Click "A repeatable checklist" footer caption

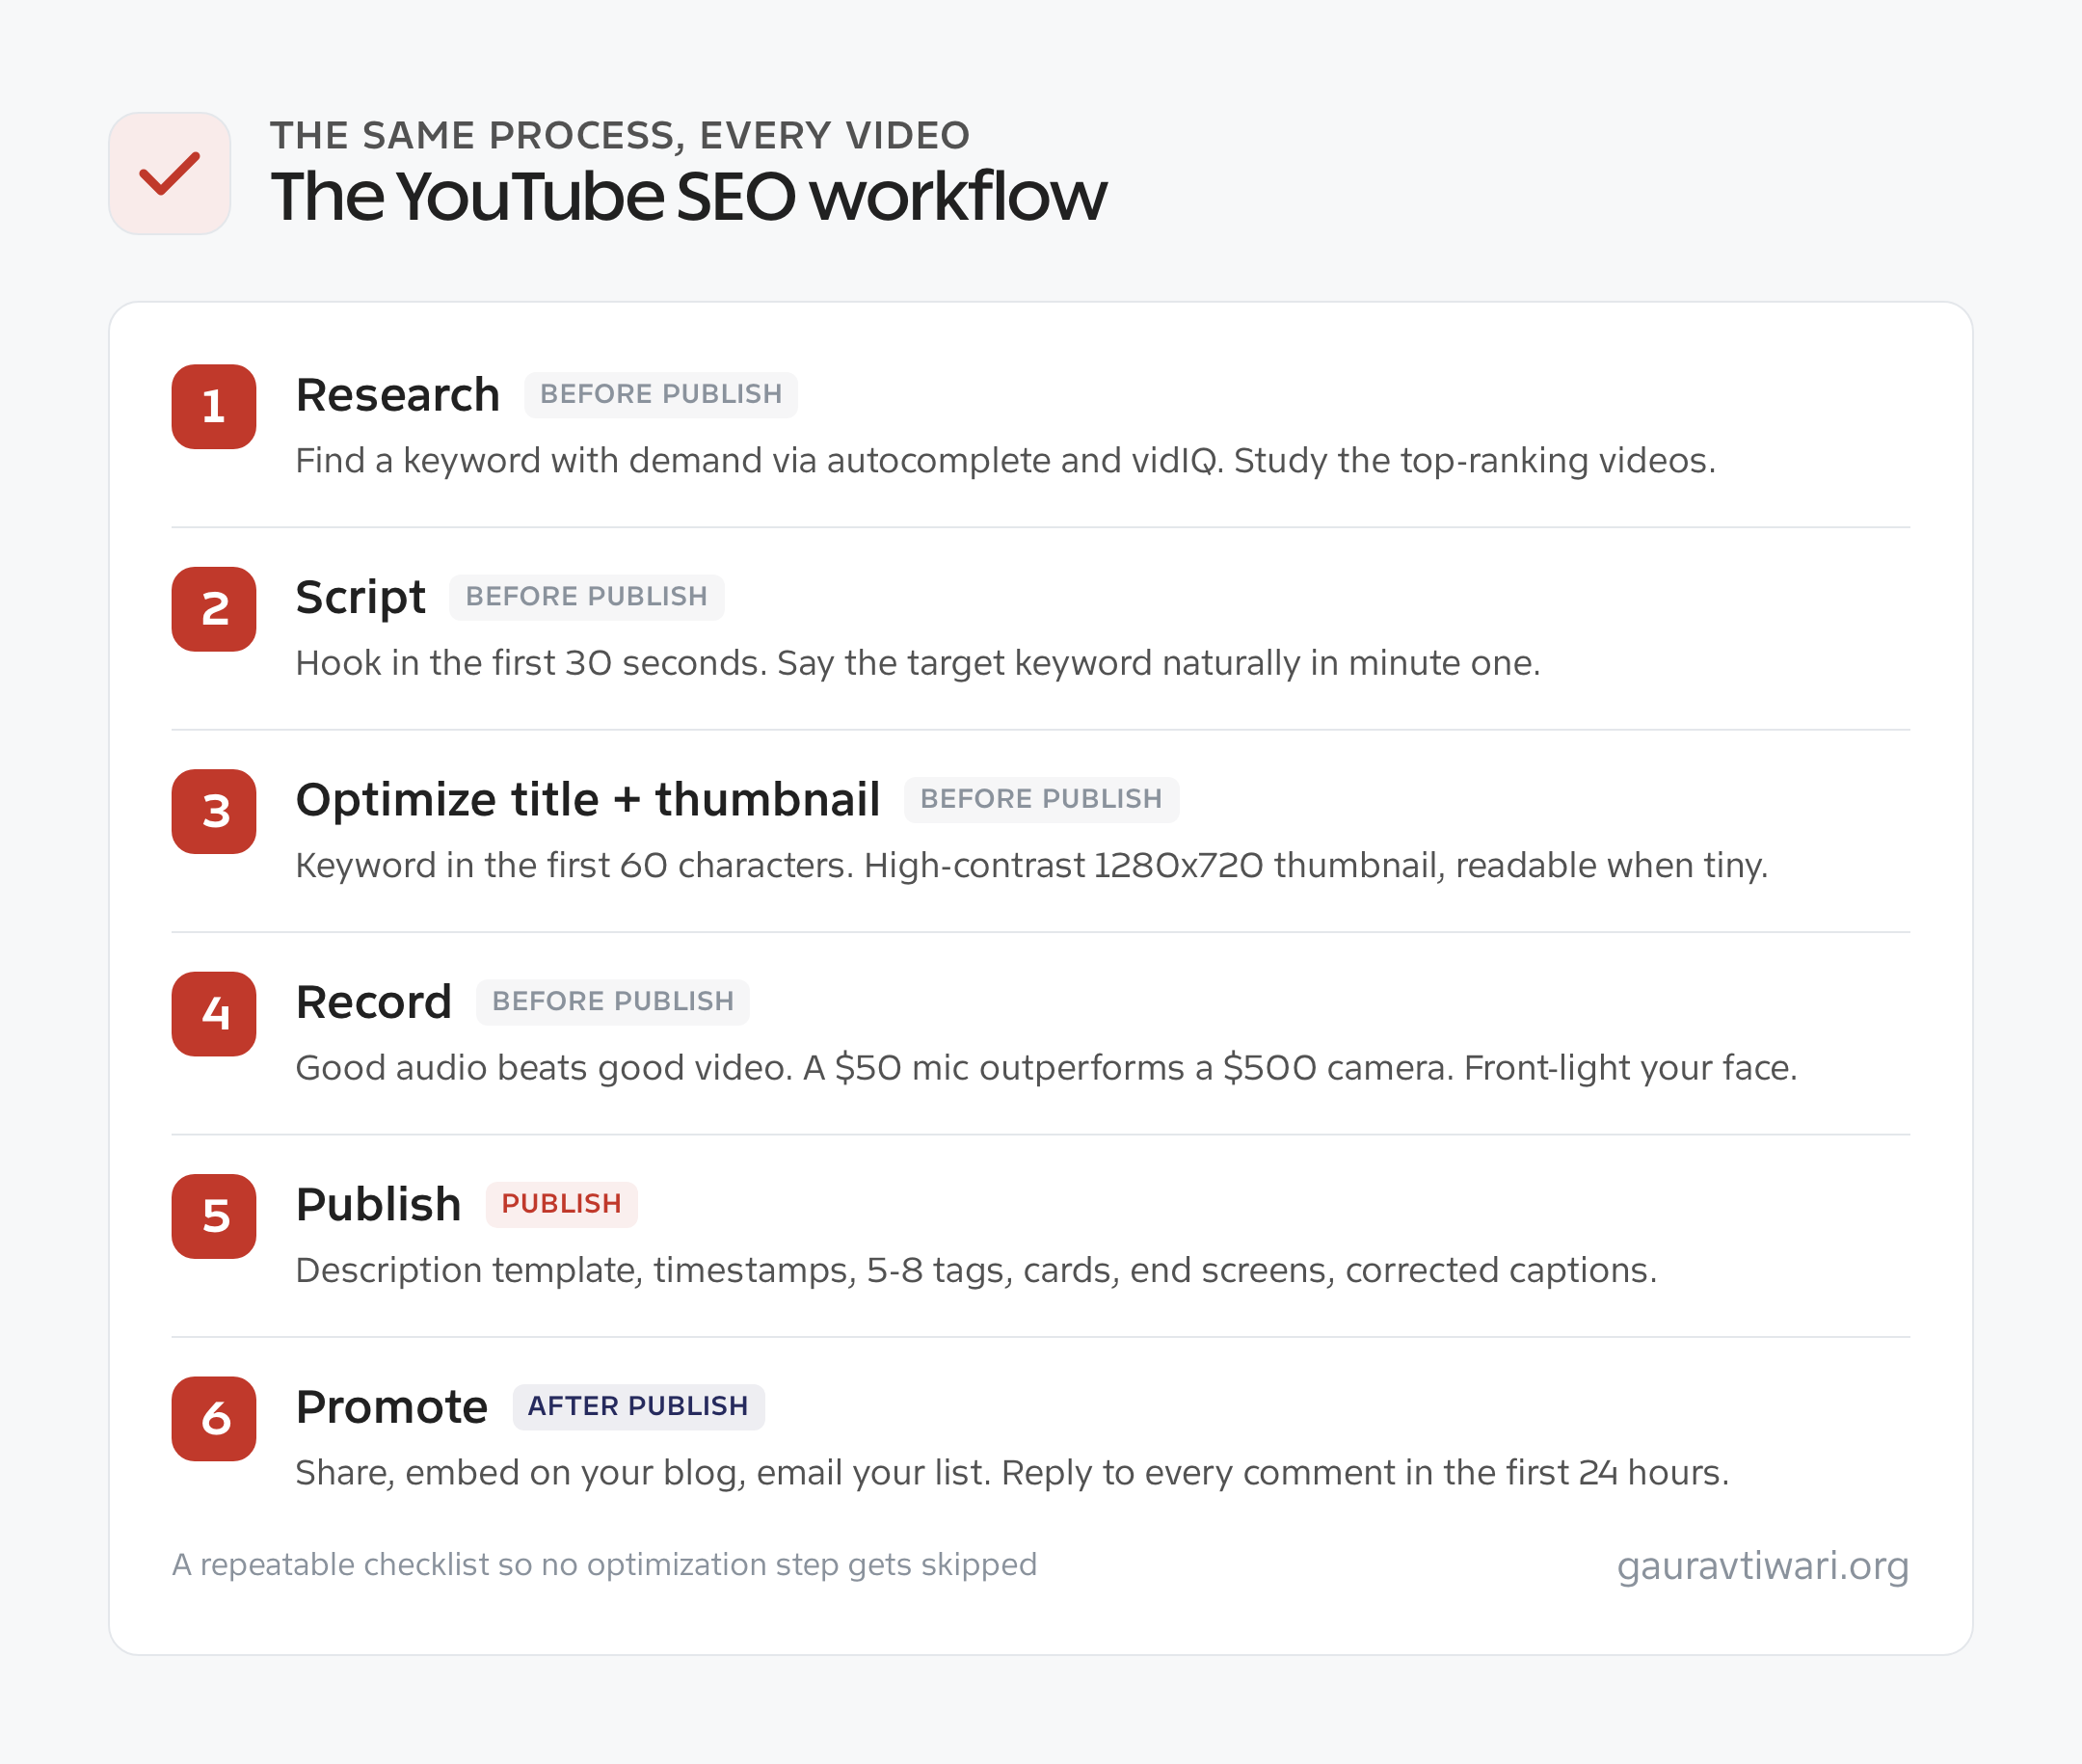(x=604, y=1564)
